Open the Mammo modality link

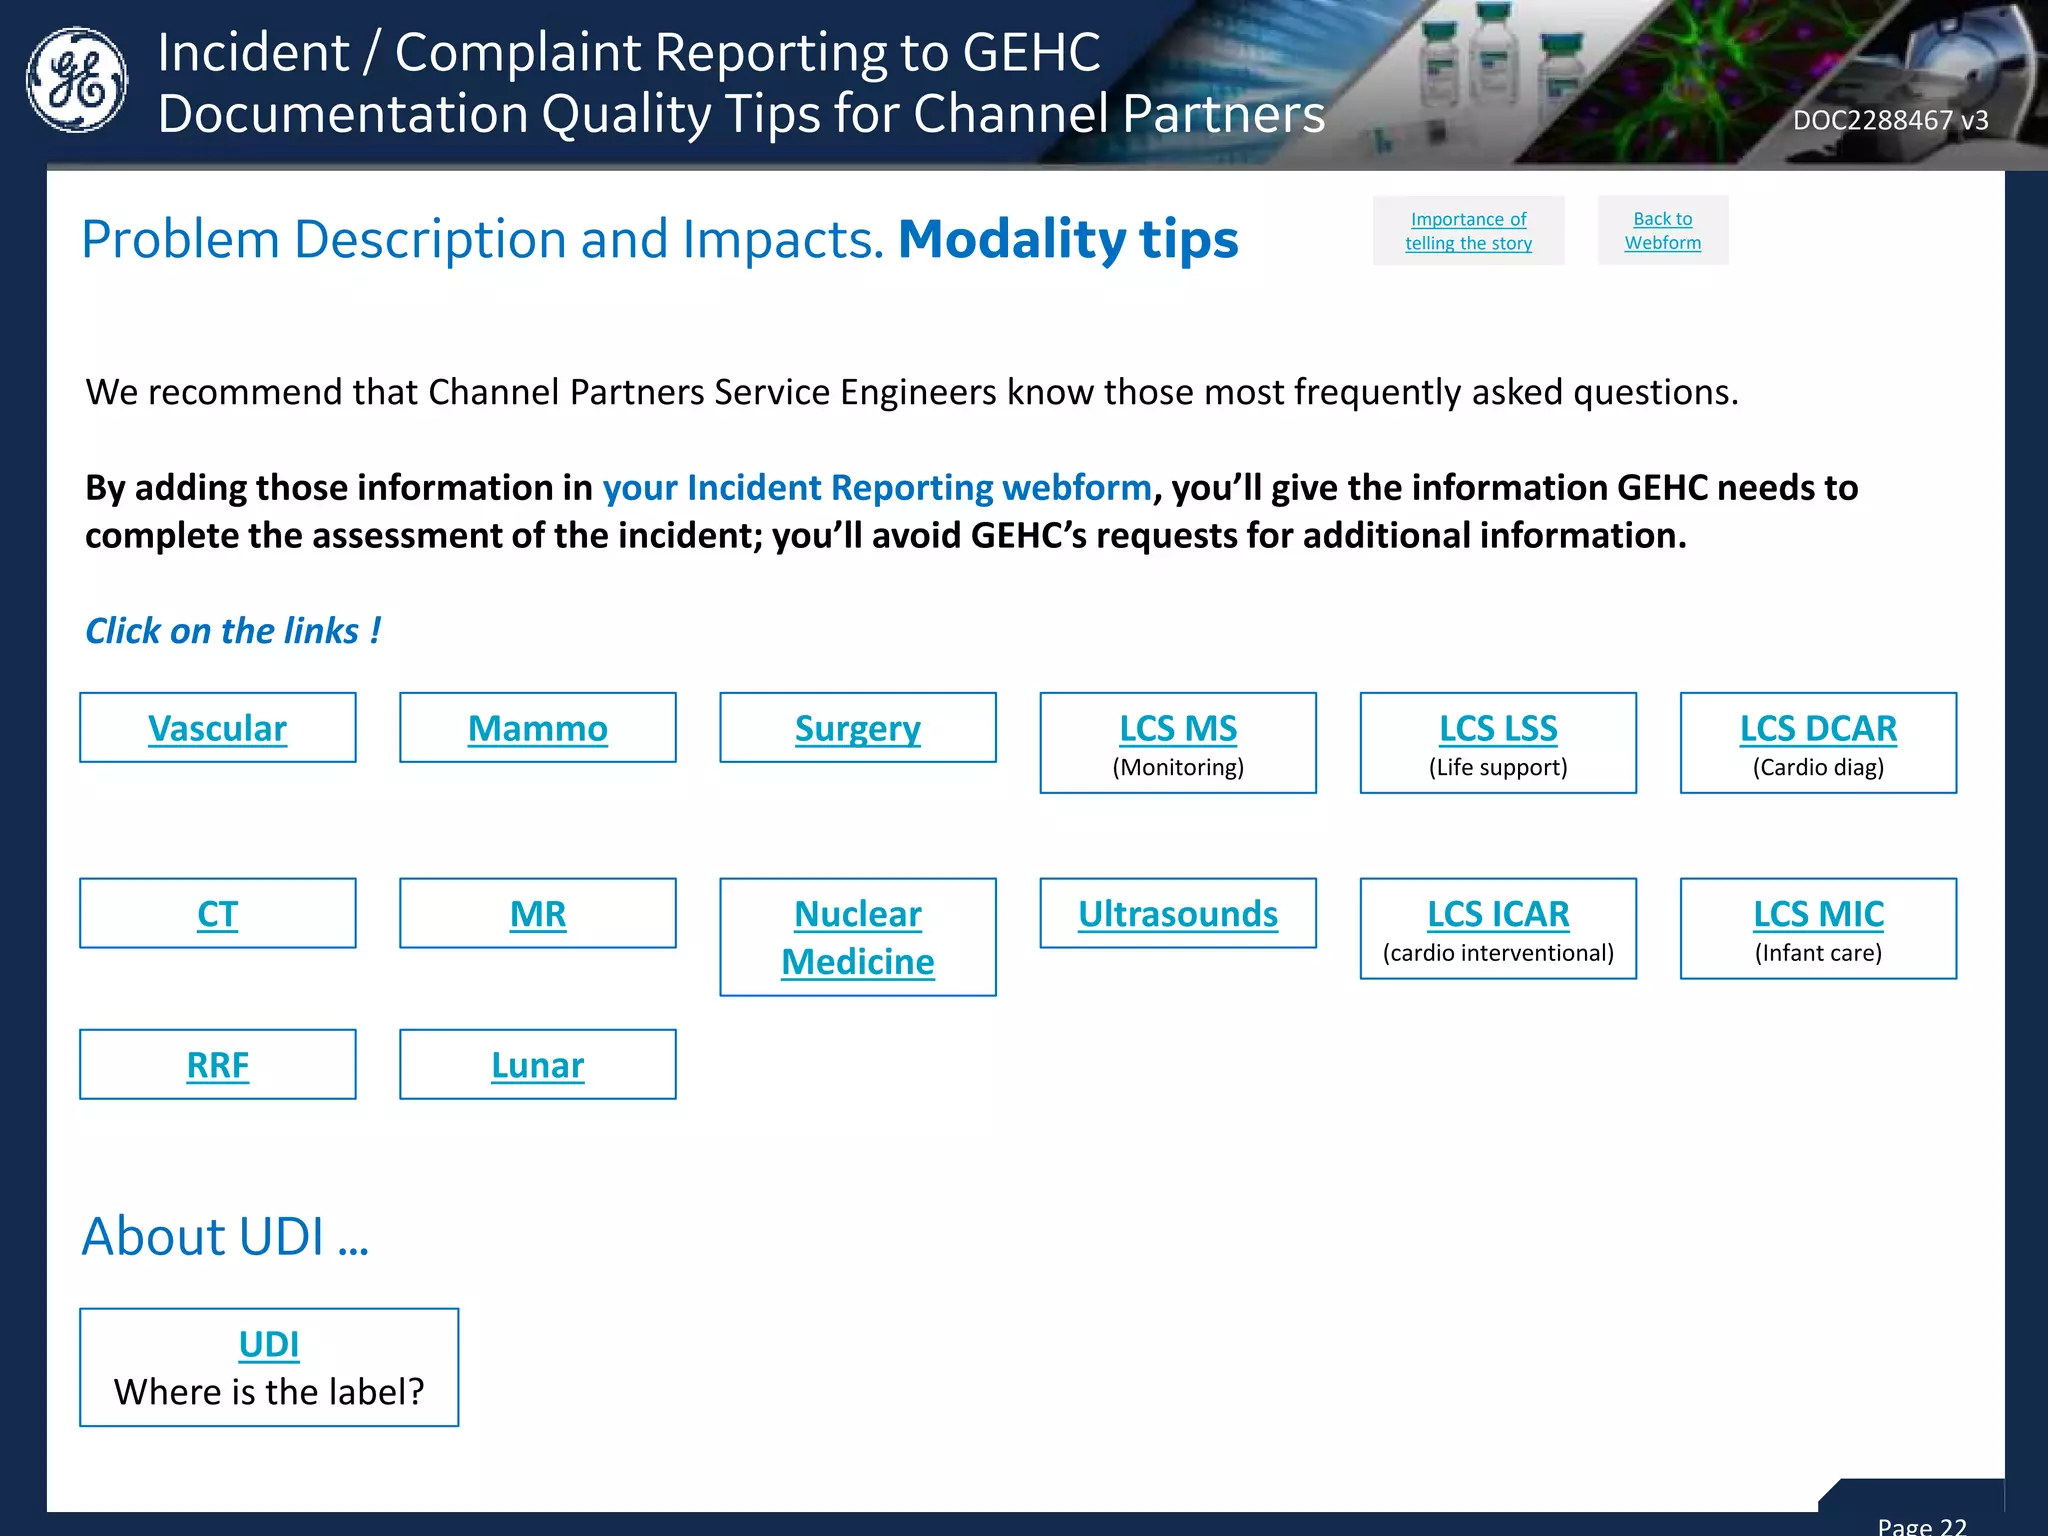pos(537,728)
